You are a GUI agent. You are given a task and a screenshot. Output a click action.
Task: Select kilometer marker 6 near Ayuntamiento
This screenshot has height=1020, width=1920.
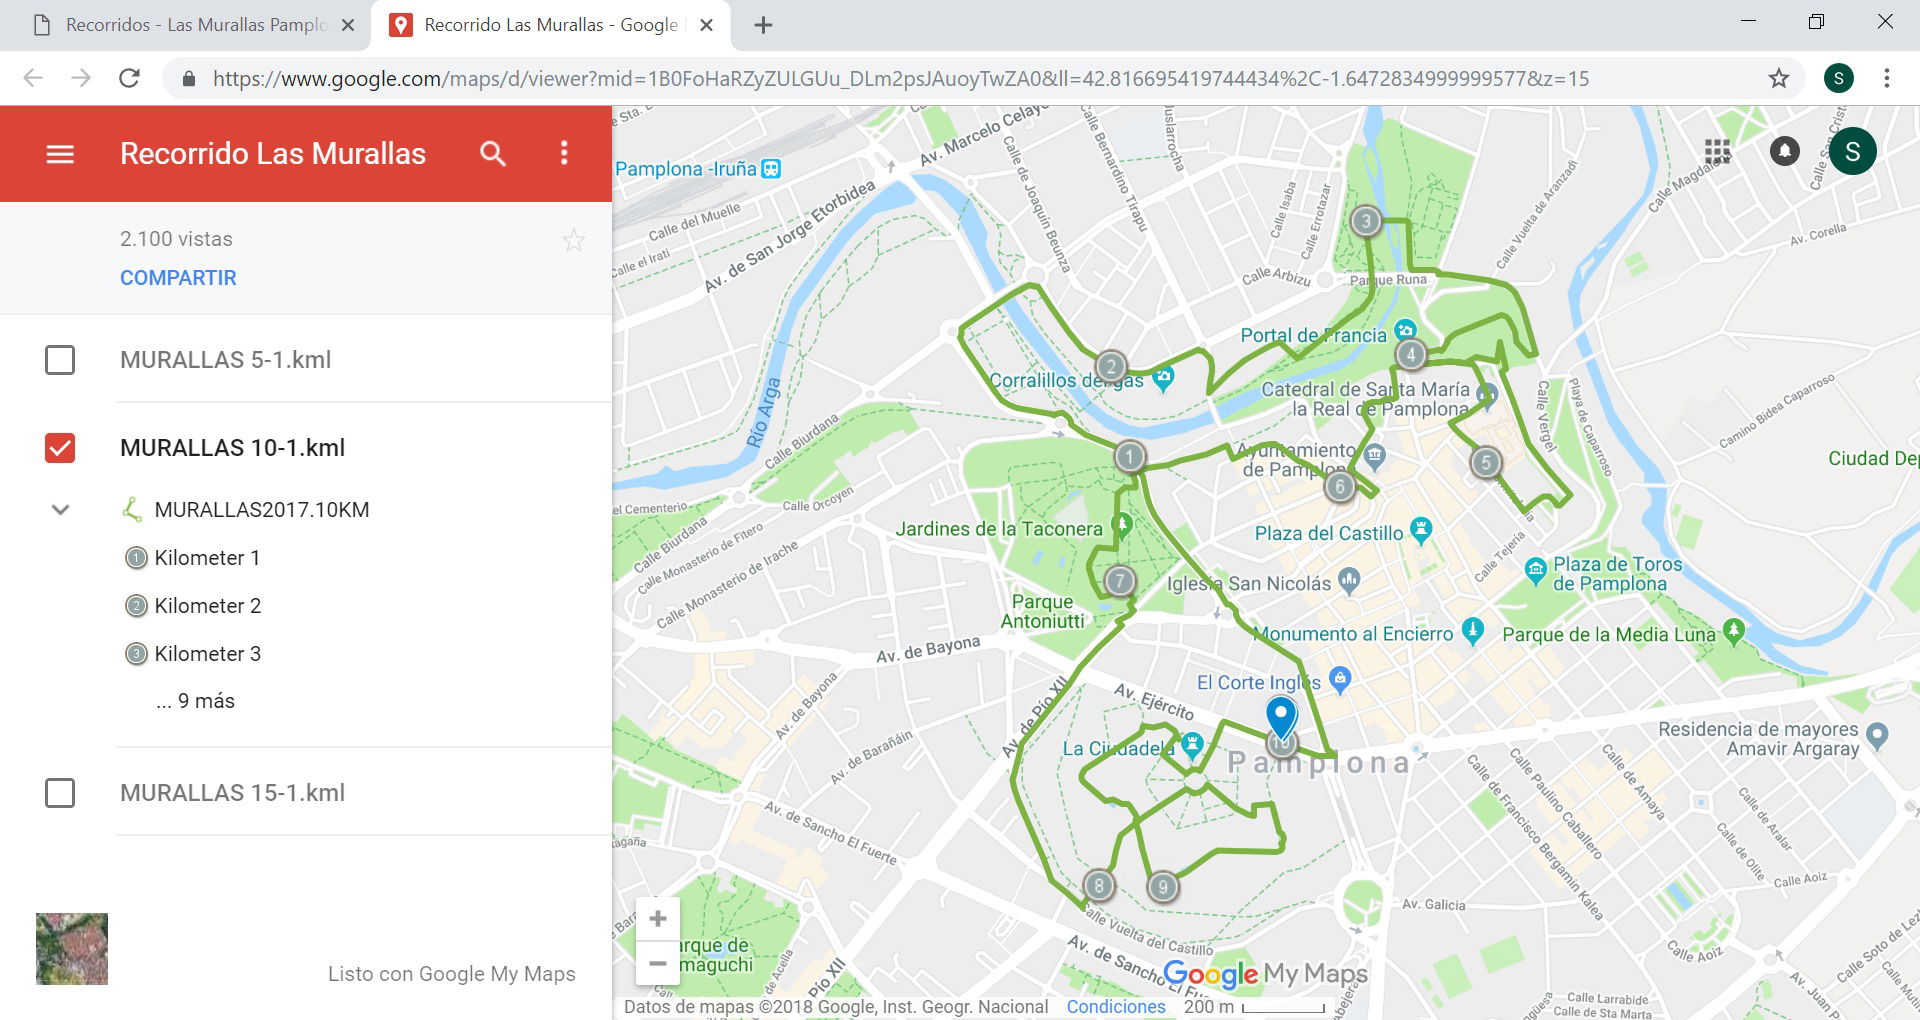tap(1339, 487)
